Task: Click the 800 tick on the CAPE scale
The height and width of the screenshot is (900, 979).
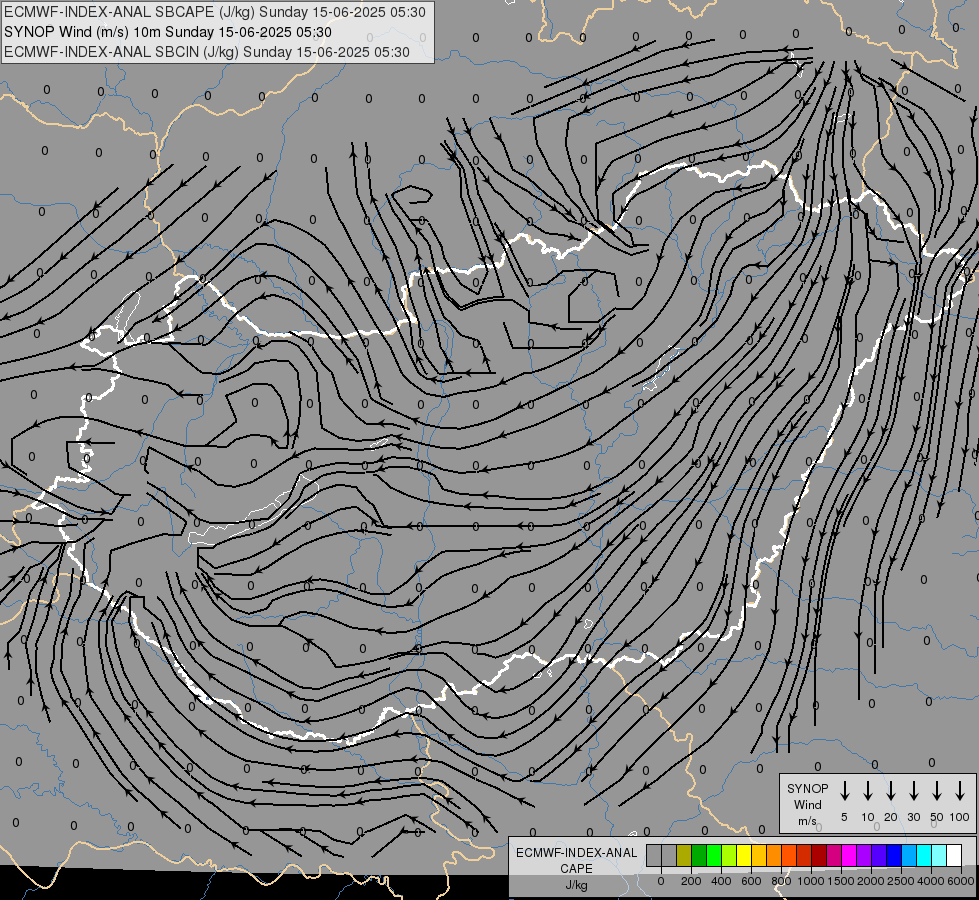Action: coord(781,881)
